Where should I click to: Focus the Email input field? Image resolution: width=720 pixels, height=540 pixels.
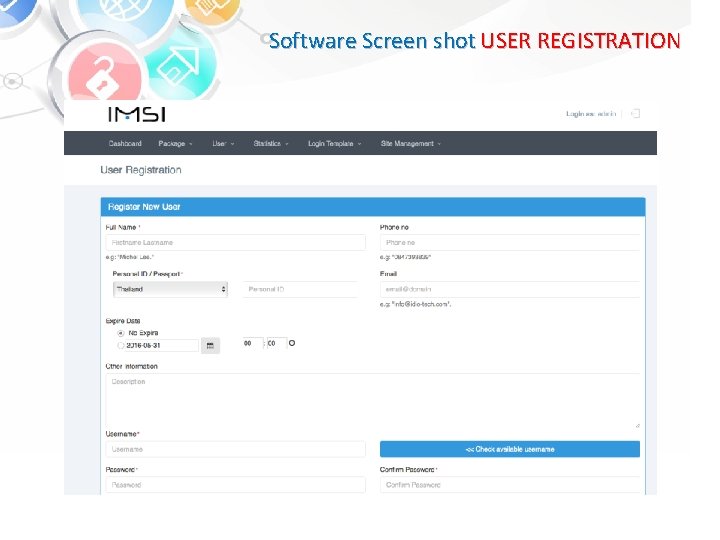[510, 289]
